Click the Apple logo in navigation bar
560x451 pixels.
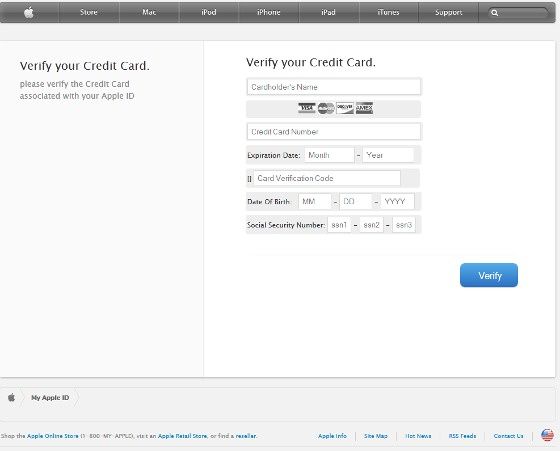coord(29,12)
